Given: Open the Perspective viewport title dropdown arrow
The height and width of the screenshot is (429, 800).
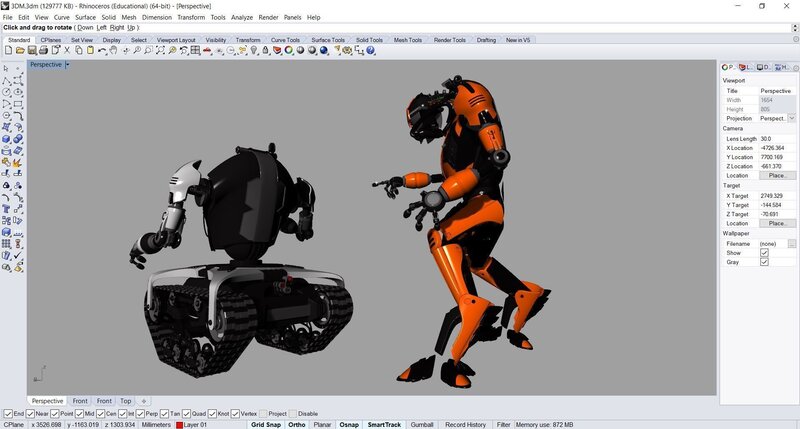Looking at the screenshot, I should (x=67, y=65).
